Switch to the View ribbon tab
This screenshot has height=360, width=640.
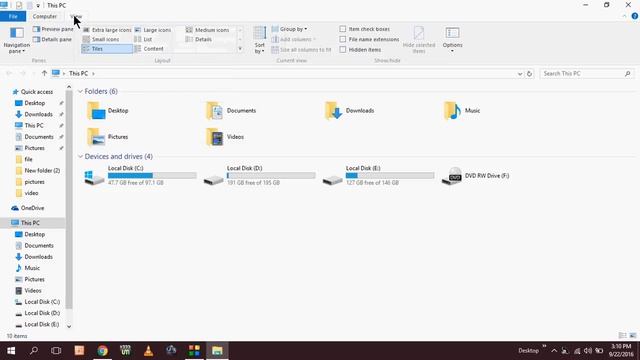[x=76, y=16]
